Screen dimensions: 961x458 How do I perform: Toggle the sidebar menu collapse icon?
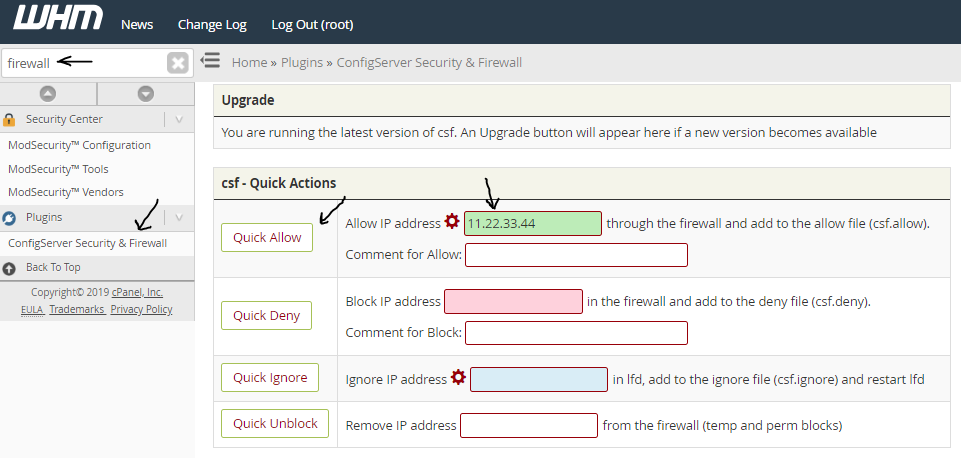210,60
